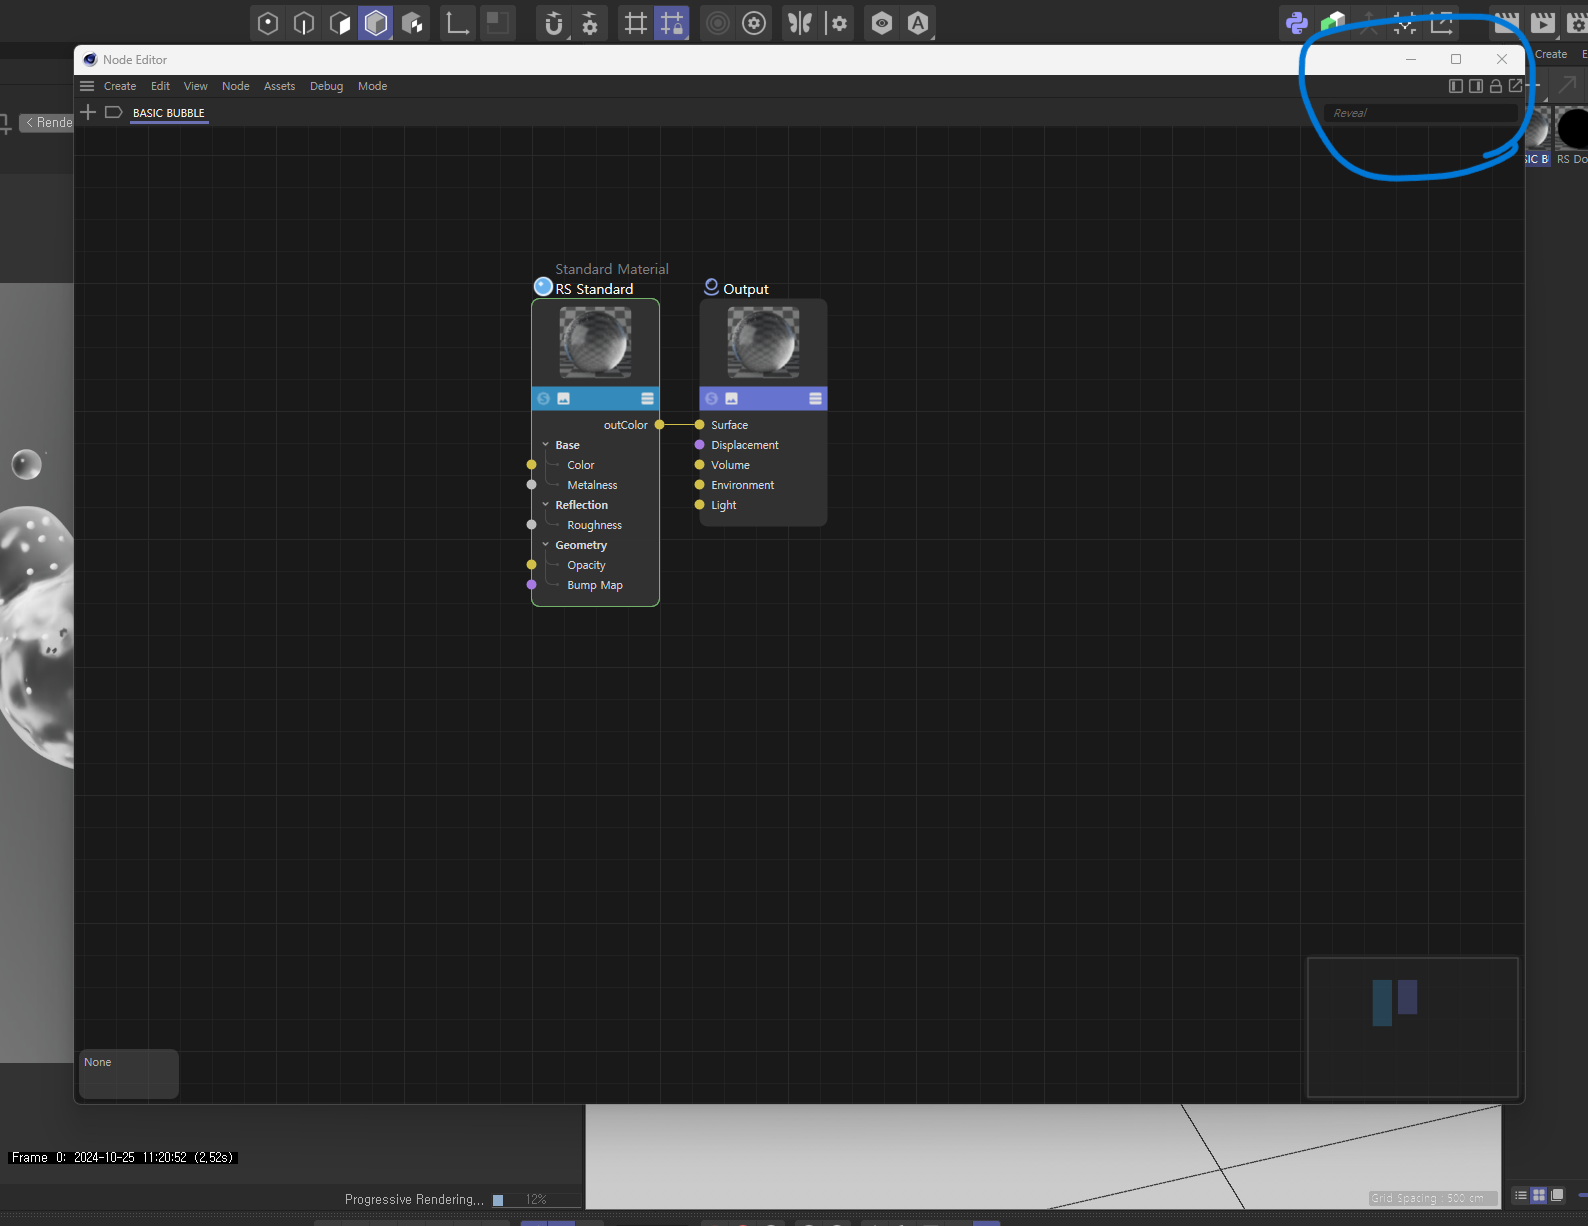The height and width of the screenshot is (1226, 1588).
Task: Open the Node Editor Create menu
Action: pyautogui.click(x=120, y=86)
